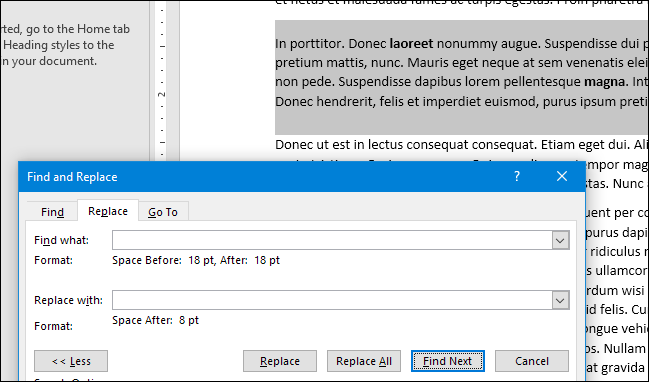Click the Find Next button

point(448,361)
